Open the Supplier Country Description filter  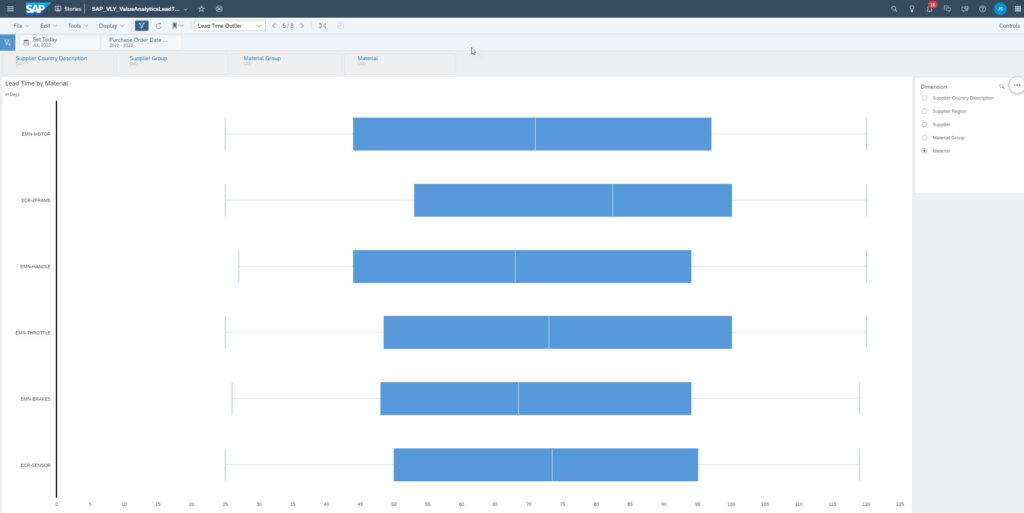coord(58,61)
